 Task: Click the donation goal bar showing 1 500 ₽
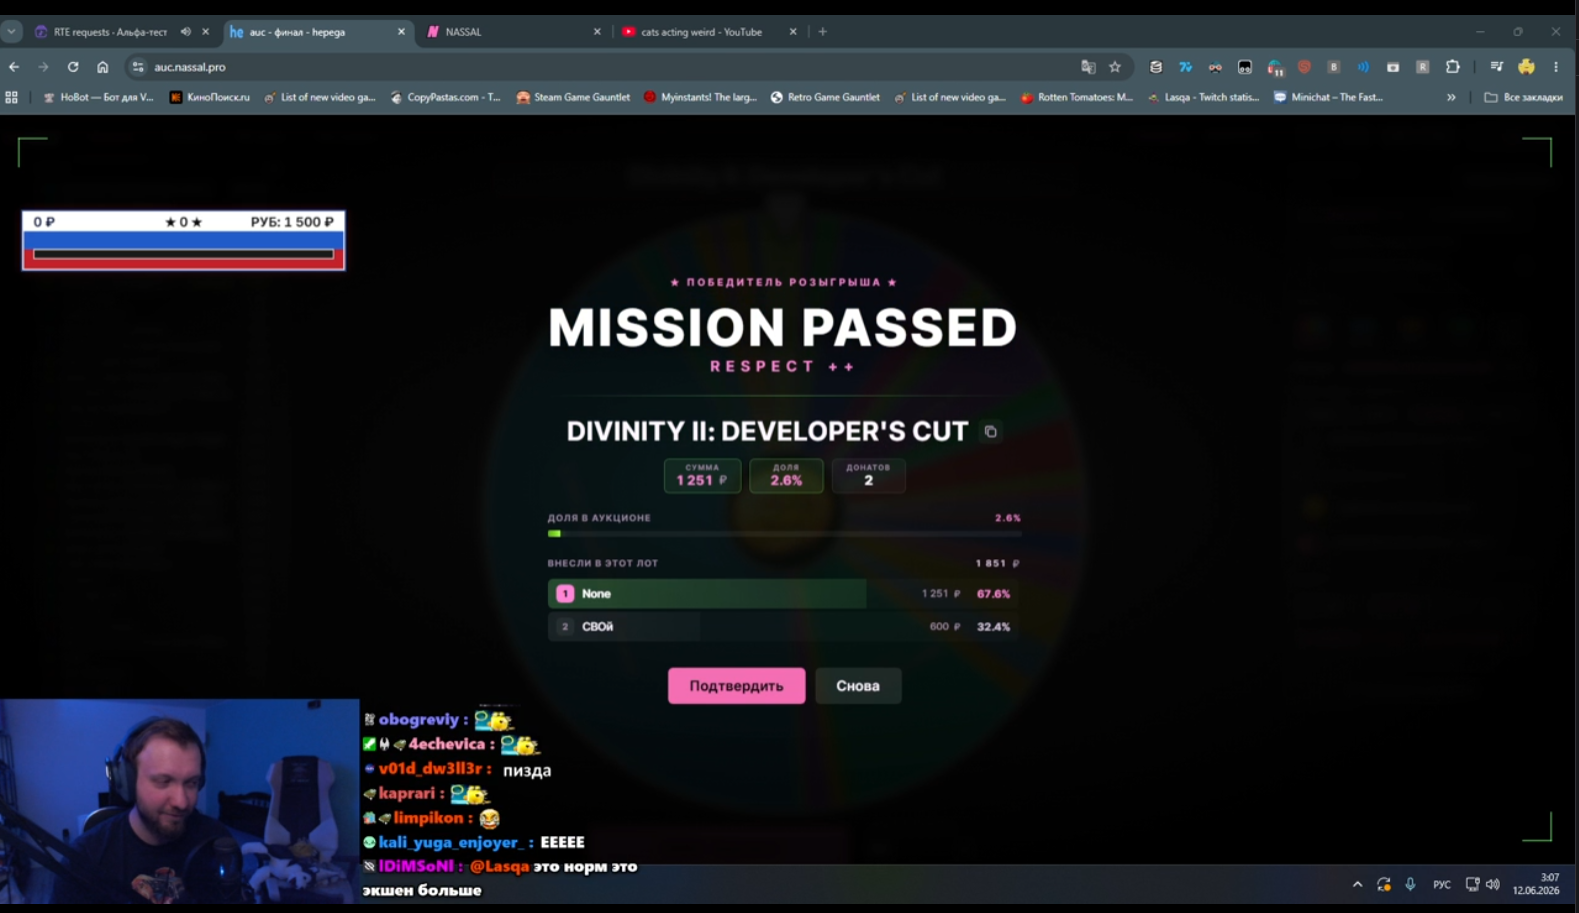tap(184, 240)
